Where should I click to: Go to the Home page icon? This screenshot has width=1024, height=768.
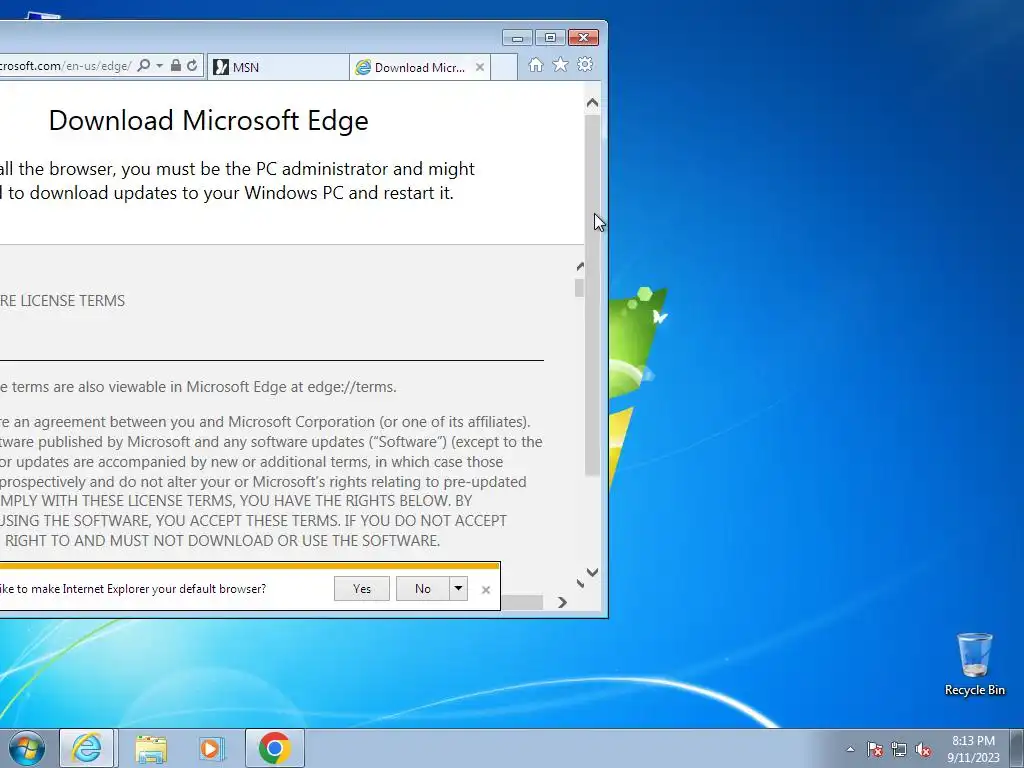[536, 65]
